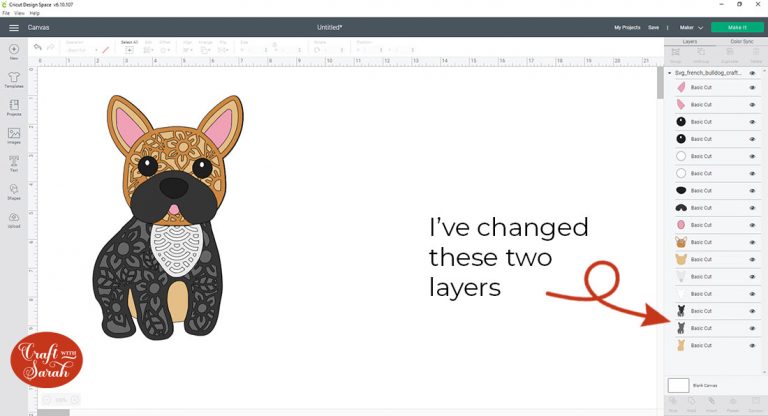
Task: Click the zoom in button on canvas
Action: (75, 400)
